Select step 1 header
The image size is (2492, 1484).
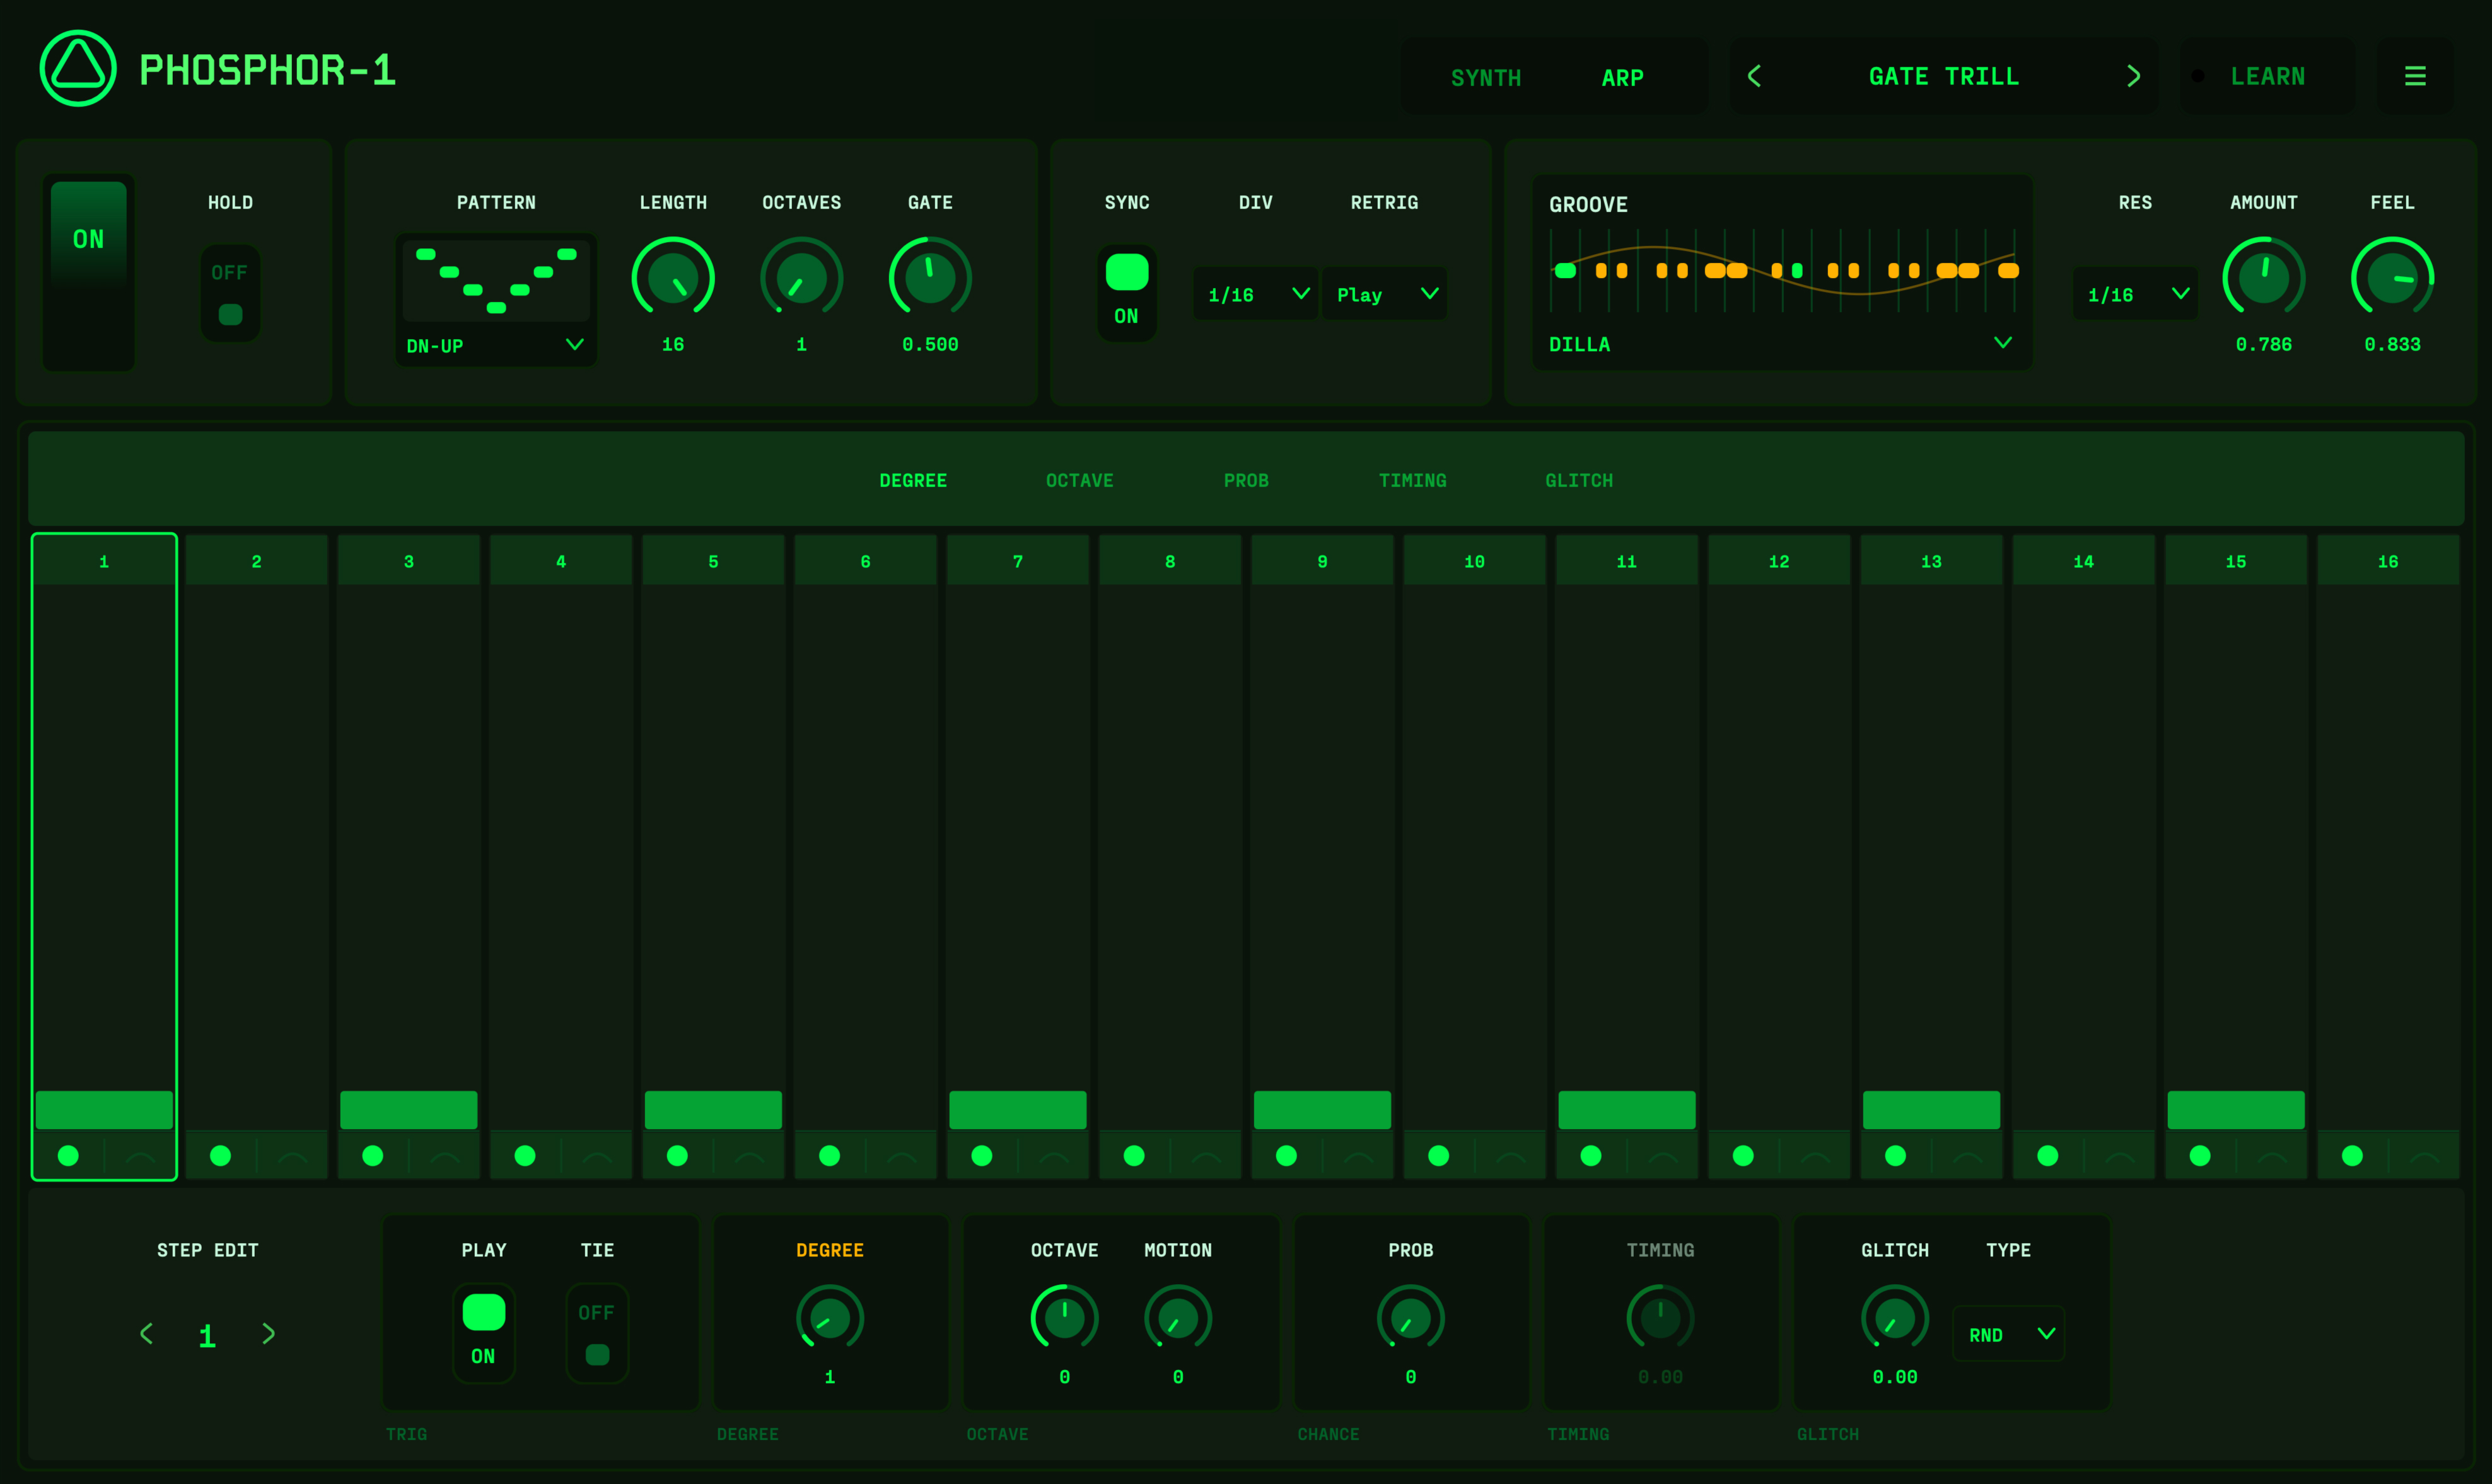tap(104, 561)
